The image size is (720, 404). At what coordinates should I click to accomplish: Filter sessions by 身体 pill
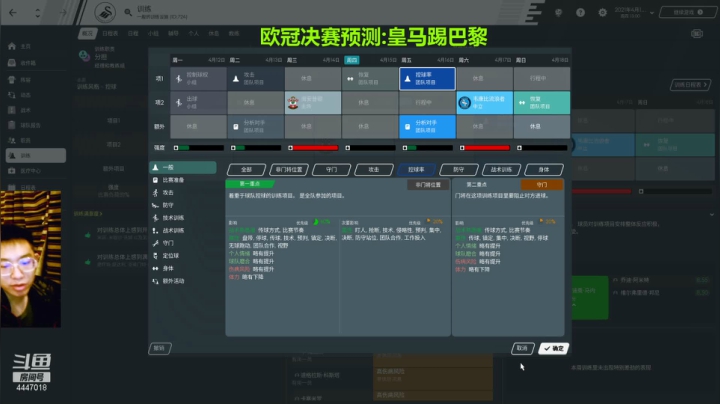544,170
